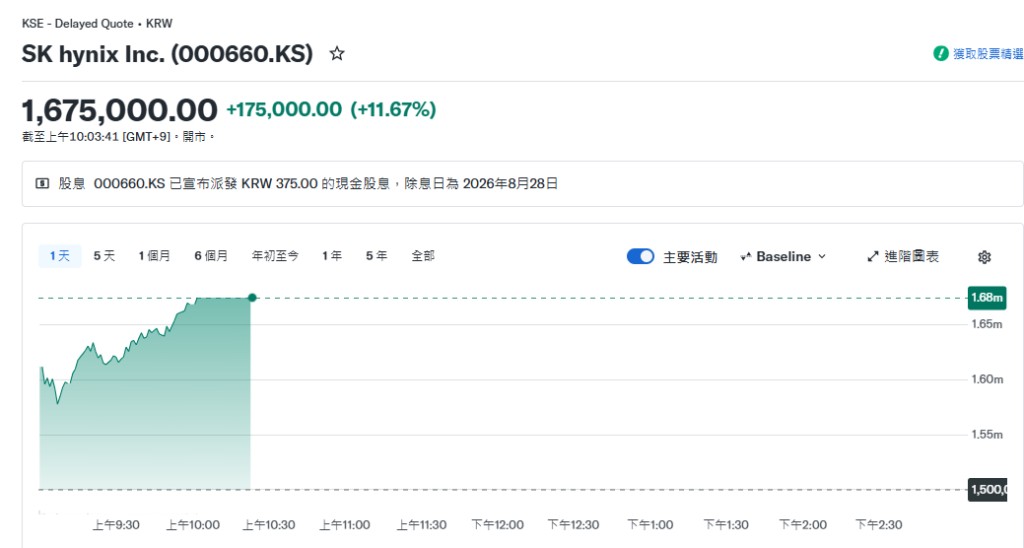This screenshot has width=1024, height=548.
Task: Show the 全部 full history range
Action: click(423, 256)
